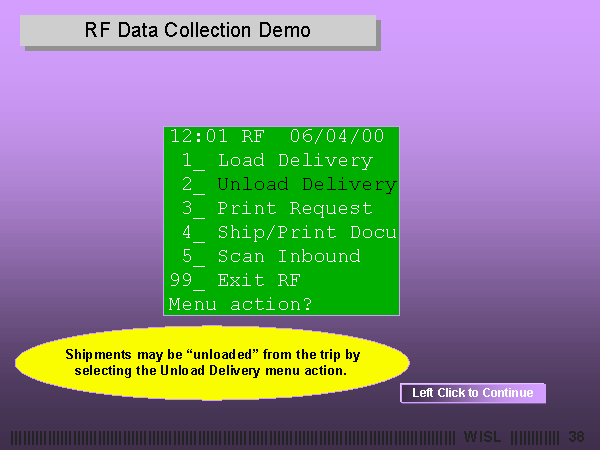Click the Menu action? prompt line
Image resolution: width=600 pixels, height=450 pixels.
[x=240, y=305]
